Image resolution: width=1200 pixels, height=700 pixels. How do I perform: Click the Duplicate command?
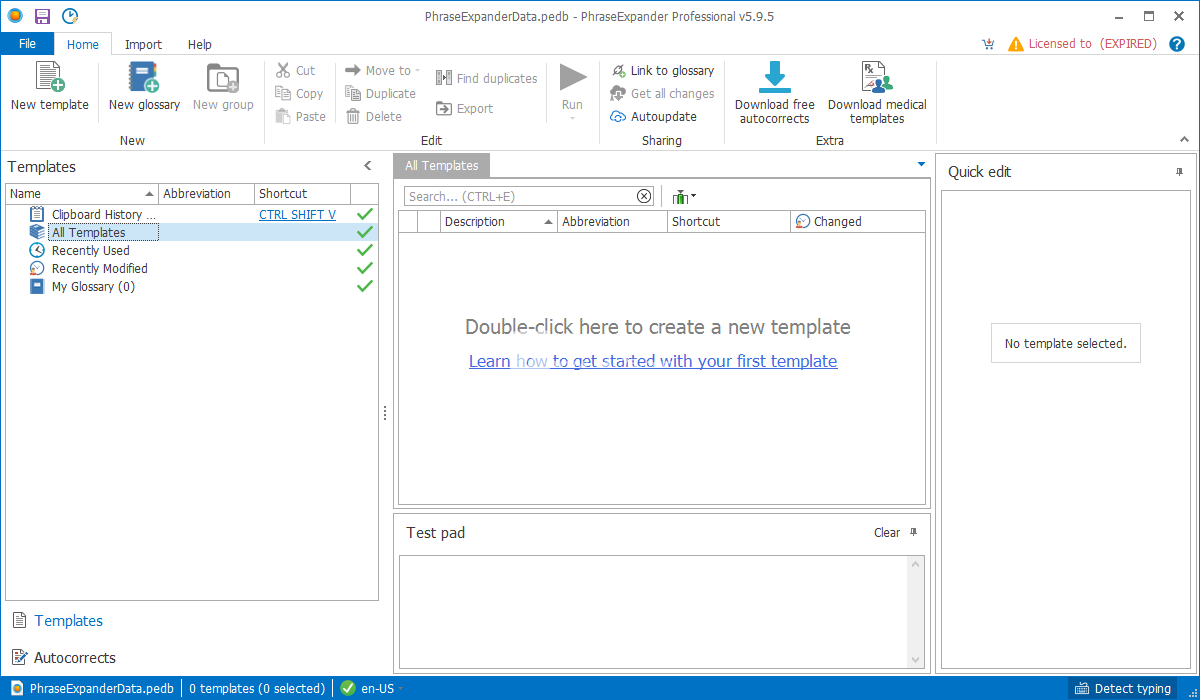coord(380,94)
